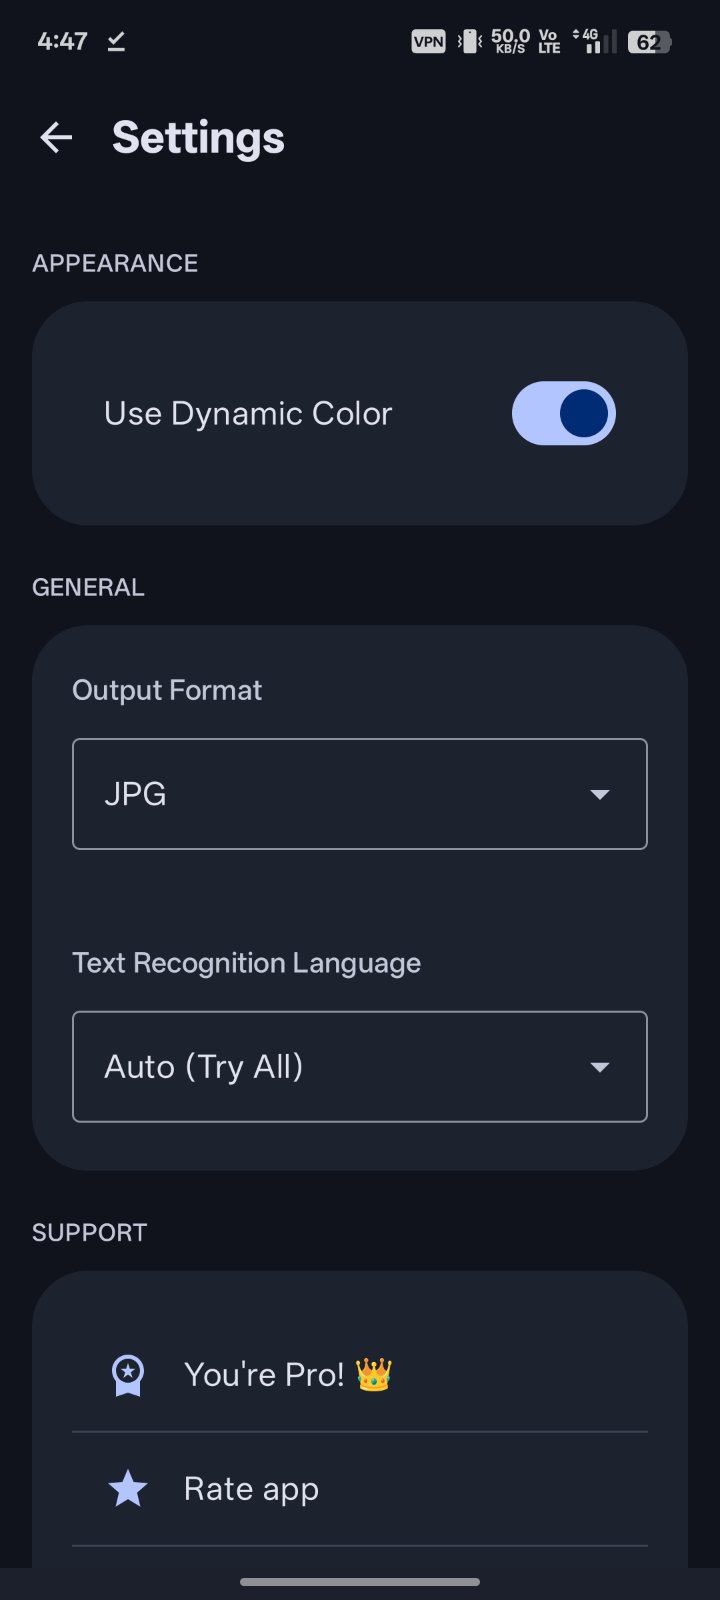Open the Auto (Try All) language dropdown
Image resolution: width=720 pixels, height=1600 pixels.
click(x=360, y=1067)
